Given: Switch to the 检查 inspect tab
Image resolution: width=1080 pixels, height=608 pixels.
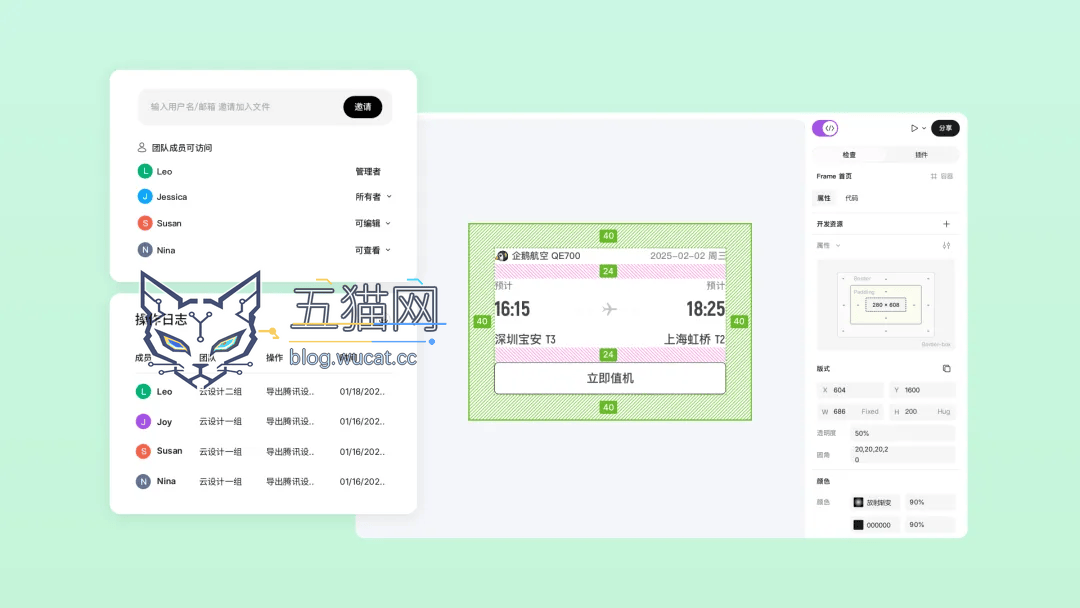Looking at the screenshot, I should pyautogui.click(x=849, y=155).
